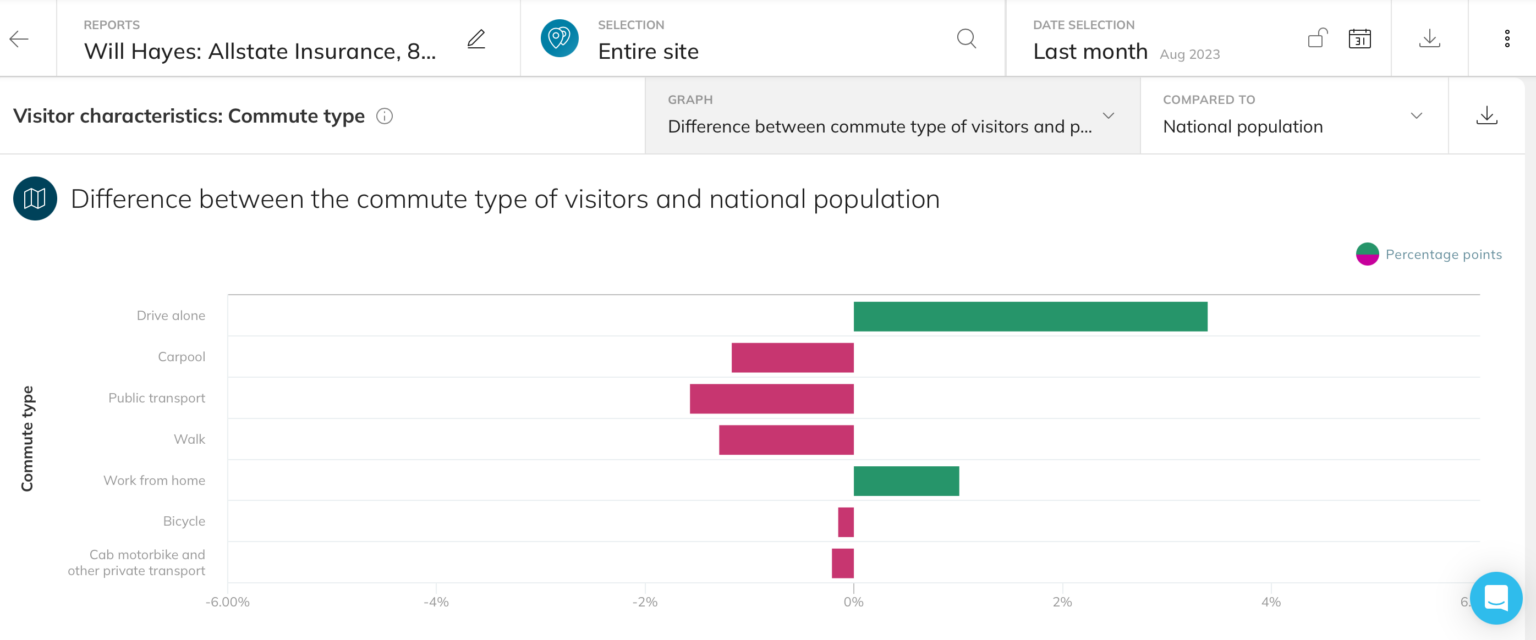Click the download icon in the top toolbar
The height and width of the screenshot is (640, 1536).
pos(1430,38)
